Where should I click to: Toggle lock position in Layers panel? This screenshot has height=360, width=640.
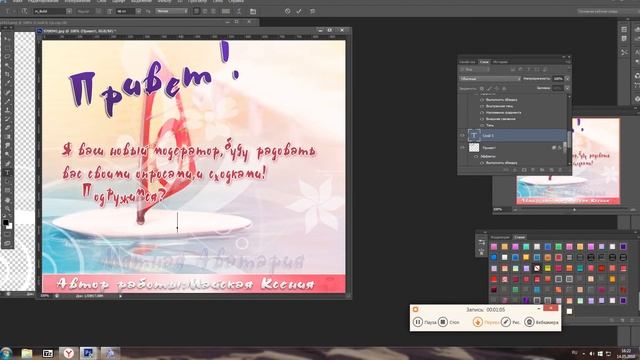coord(497,88)
